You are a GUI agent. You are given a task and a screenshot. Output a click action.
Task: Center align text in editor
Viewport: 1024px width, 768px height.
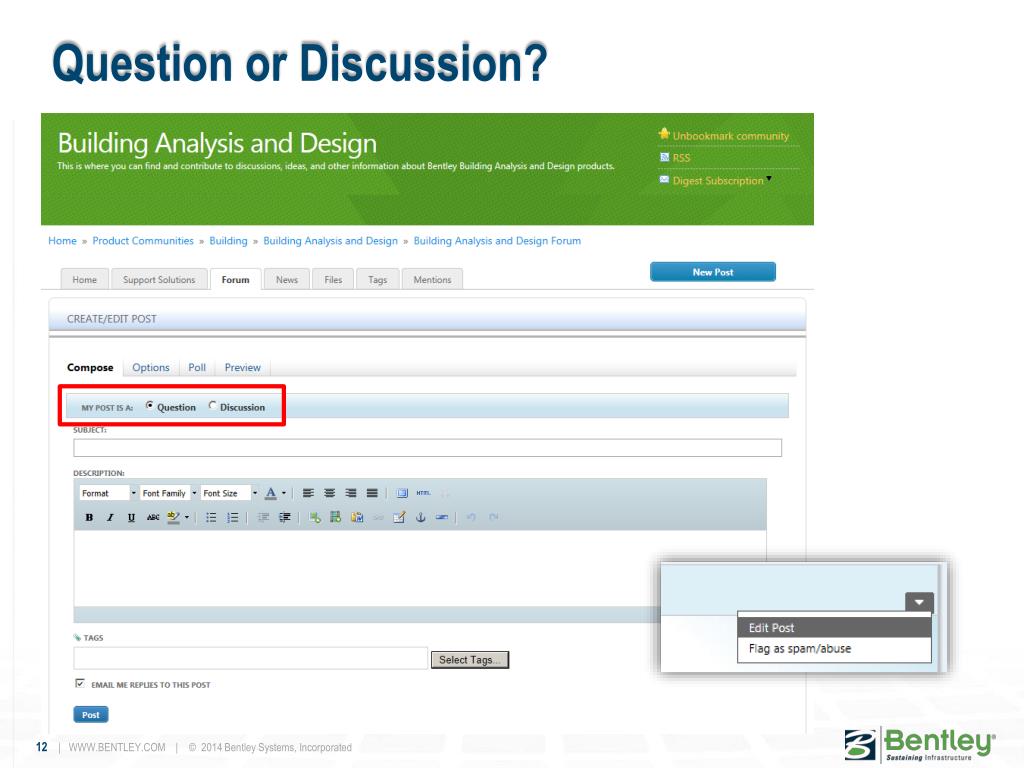(x=330, y=493)
